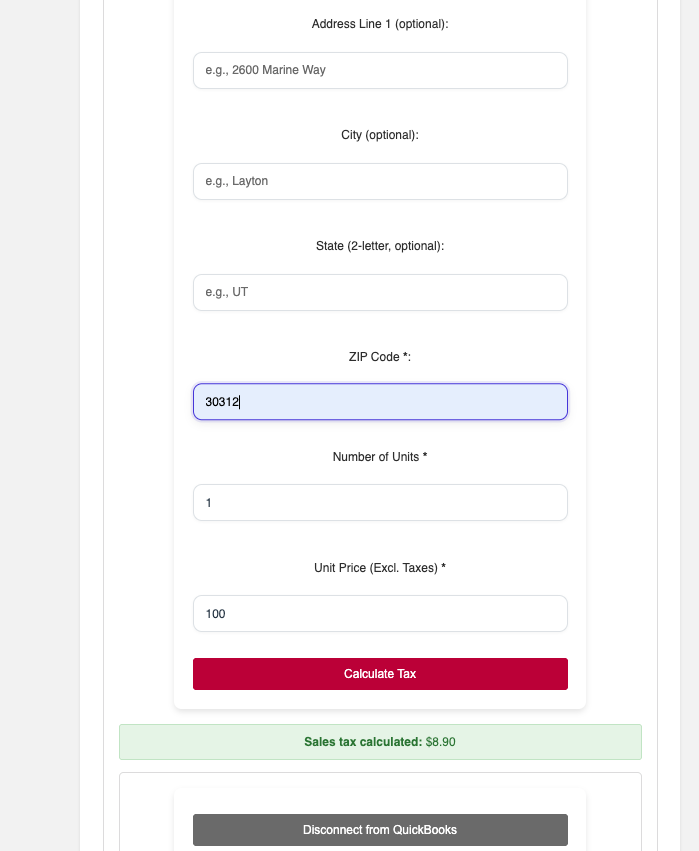The width and height of the screenshot is (699, 851).
Task: Click the Unit Price label
Action: 380,568
